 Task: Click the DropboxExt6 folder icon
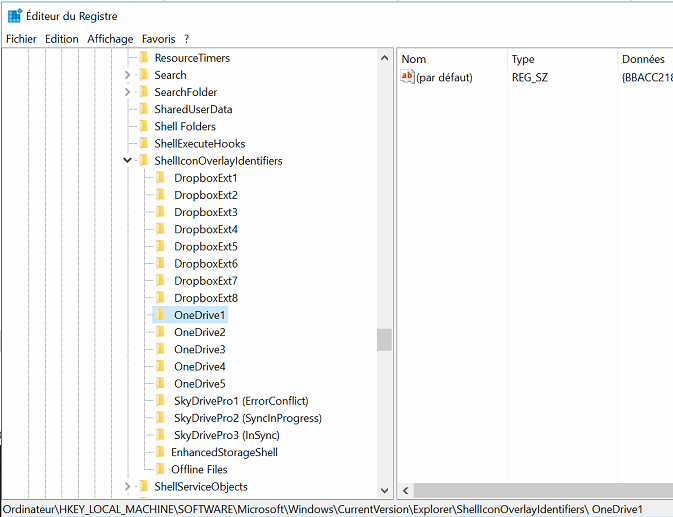(160, 263)
